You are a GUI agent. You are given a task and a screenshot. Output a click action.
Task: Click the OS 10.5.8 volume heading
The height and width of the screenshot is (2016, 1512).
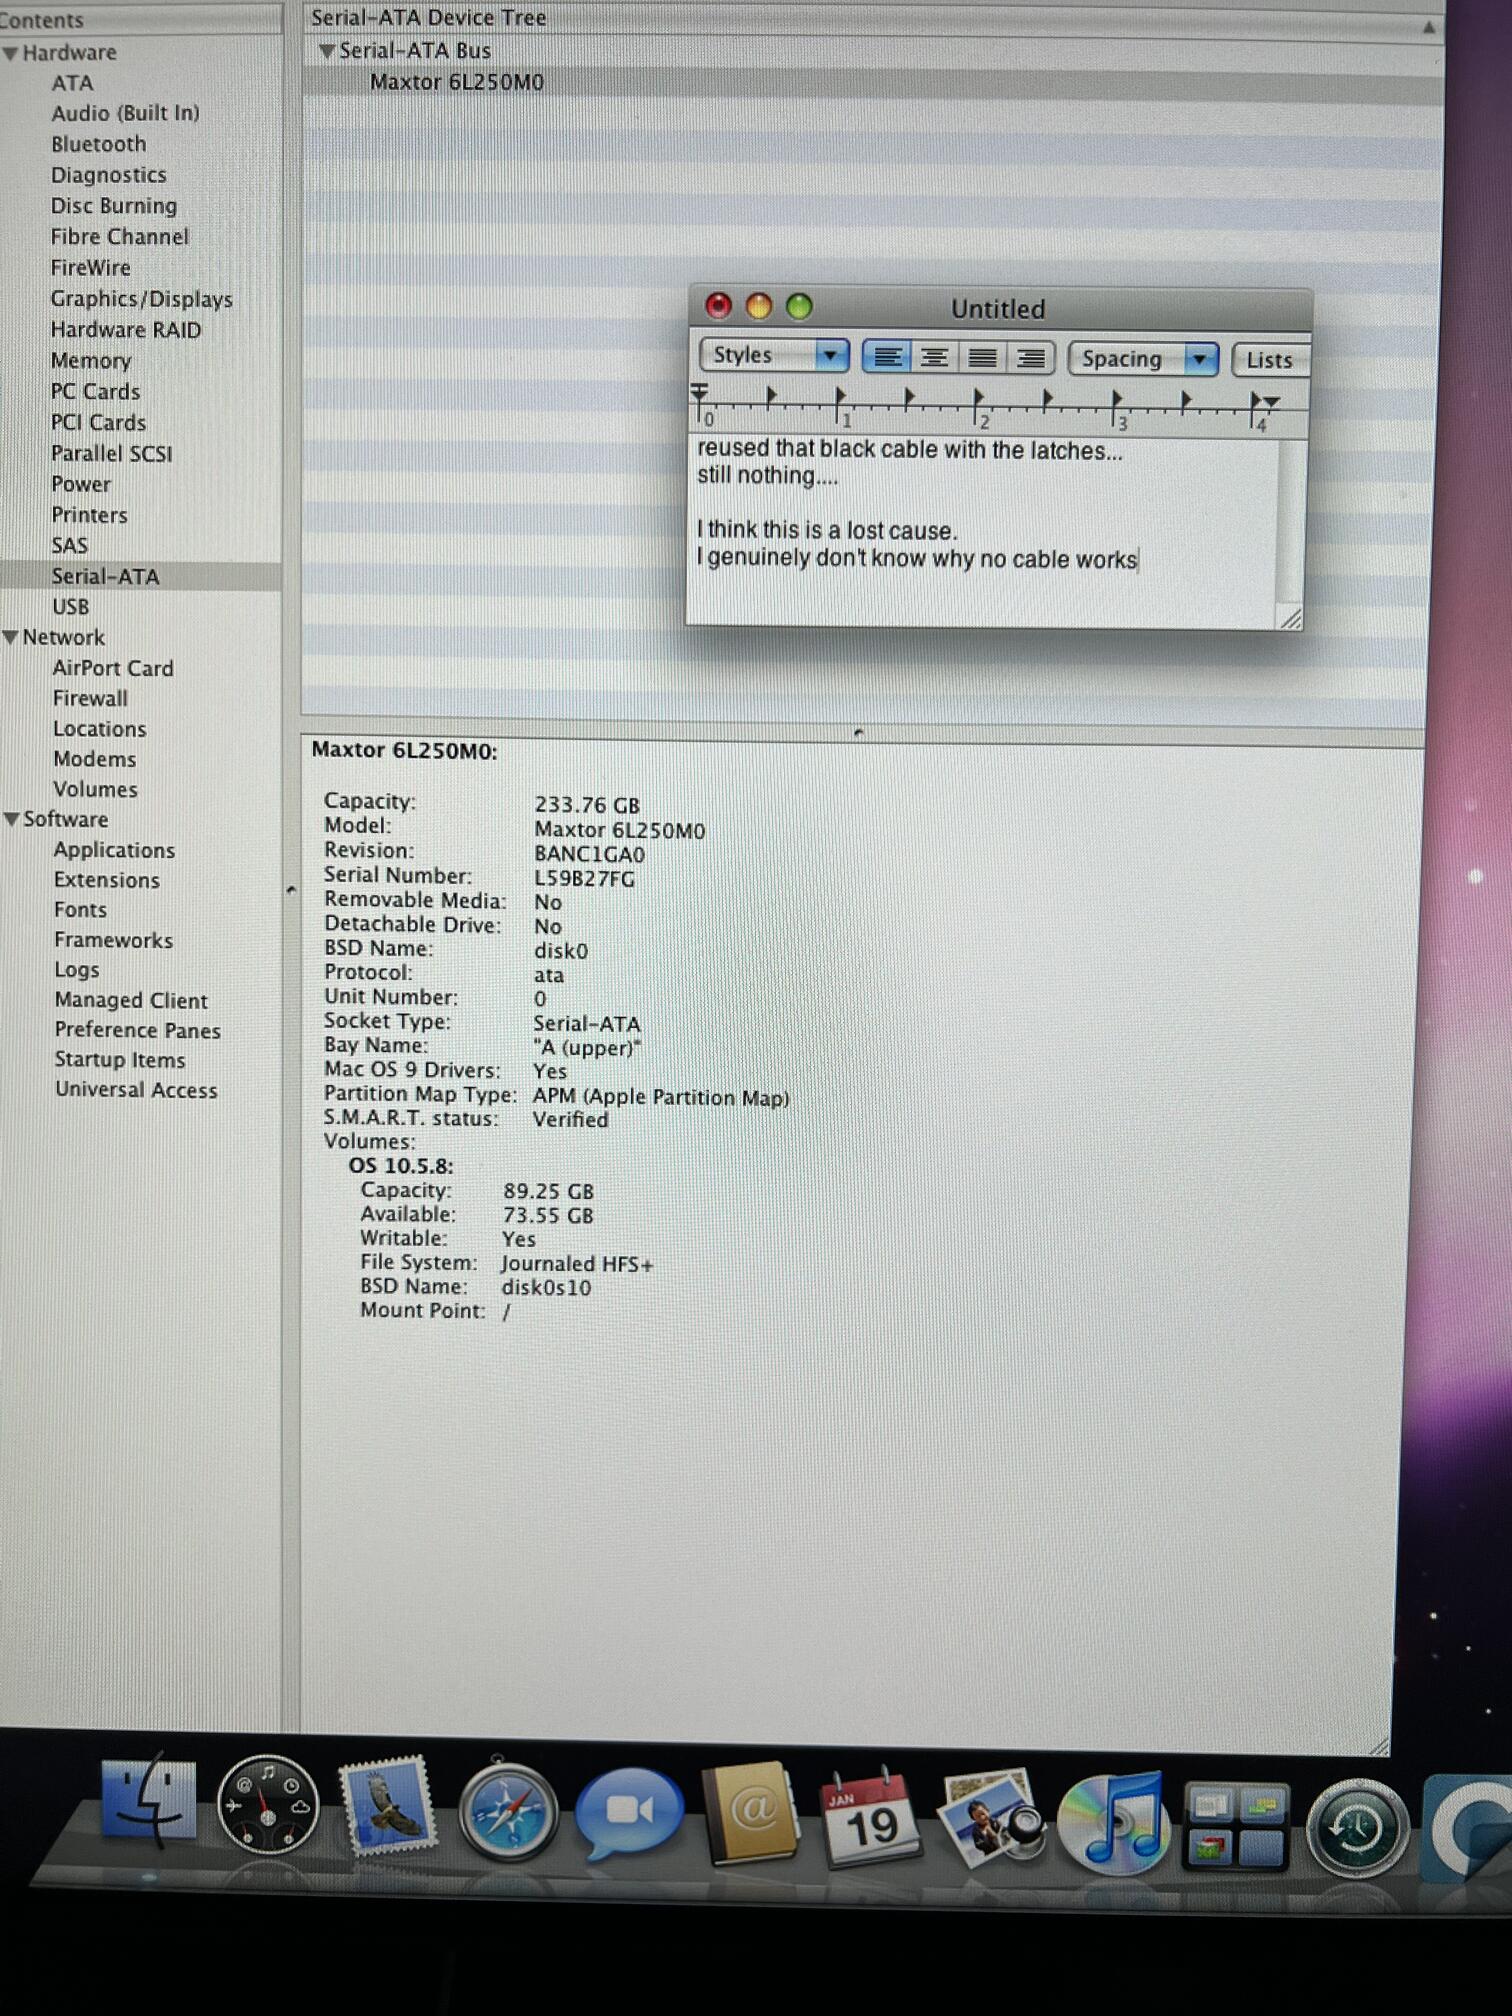pyautogui.click(x=401, y=1166)
